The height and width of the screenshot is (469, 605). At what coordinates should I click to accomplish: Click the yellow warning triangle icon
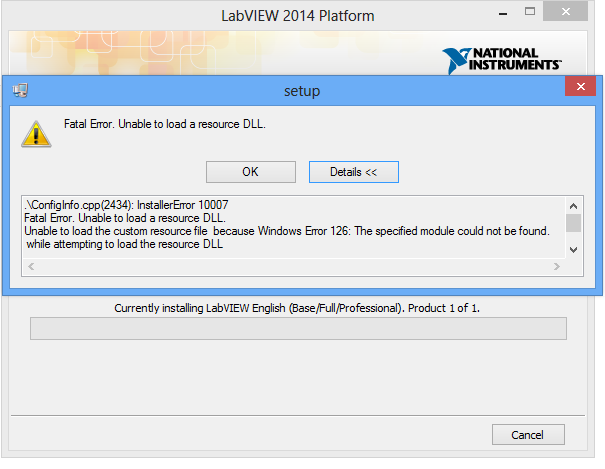tap(36, 134)
